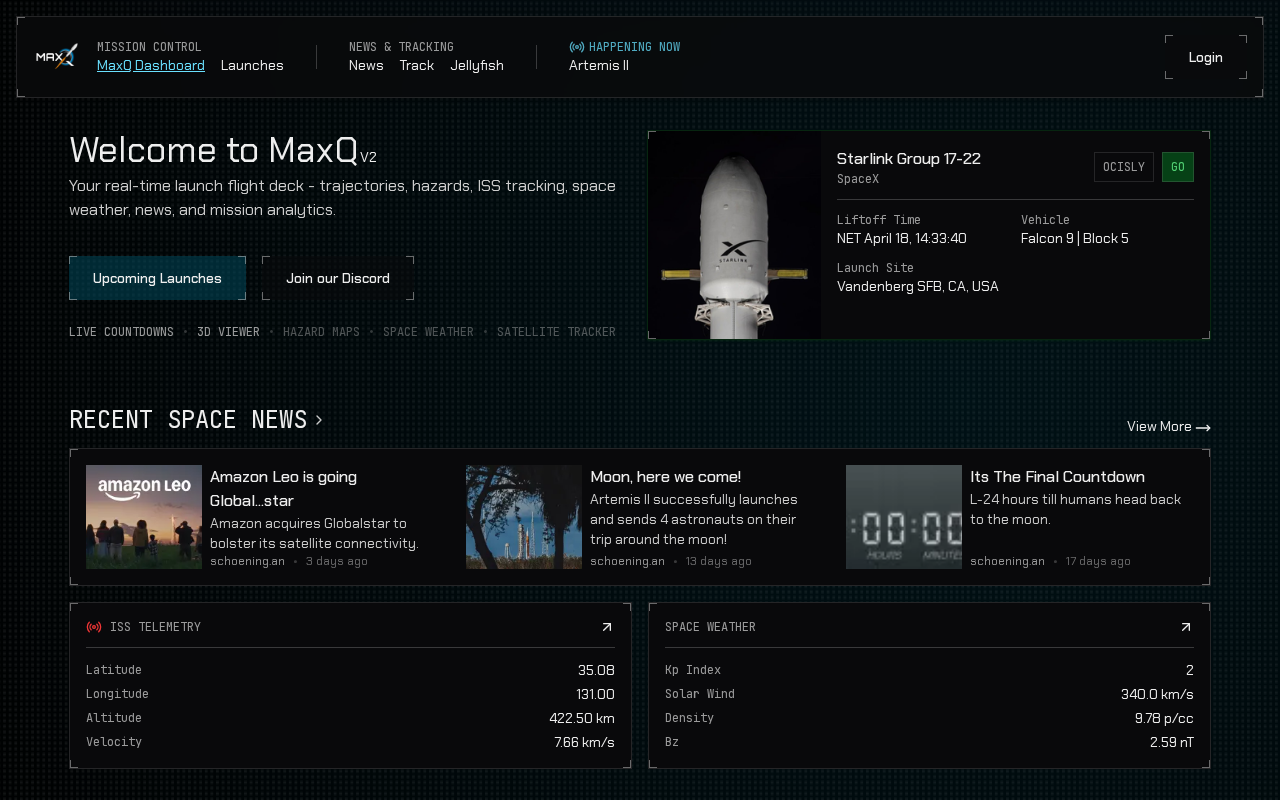This screenshot has height=800, width=1280.
Task: Click the green GO status badge
Action: pos(1178,167)
